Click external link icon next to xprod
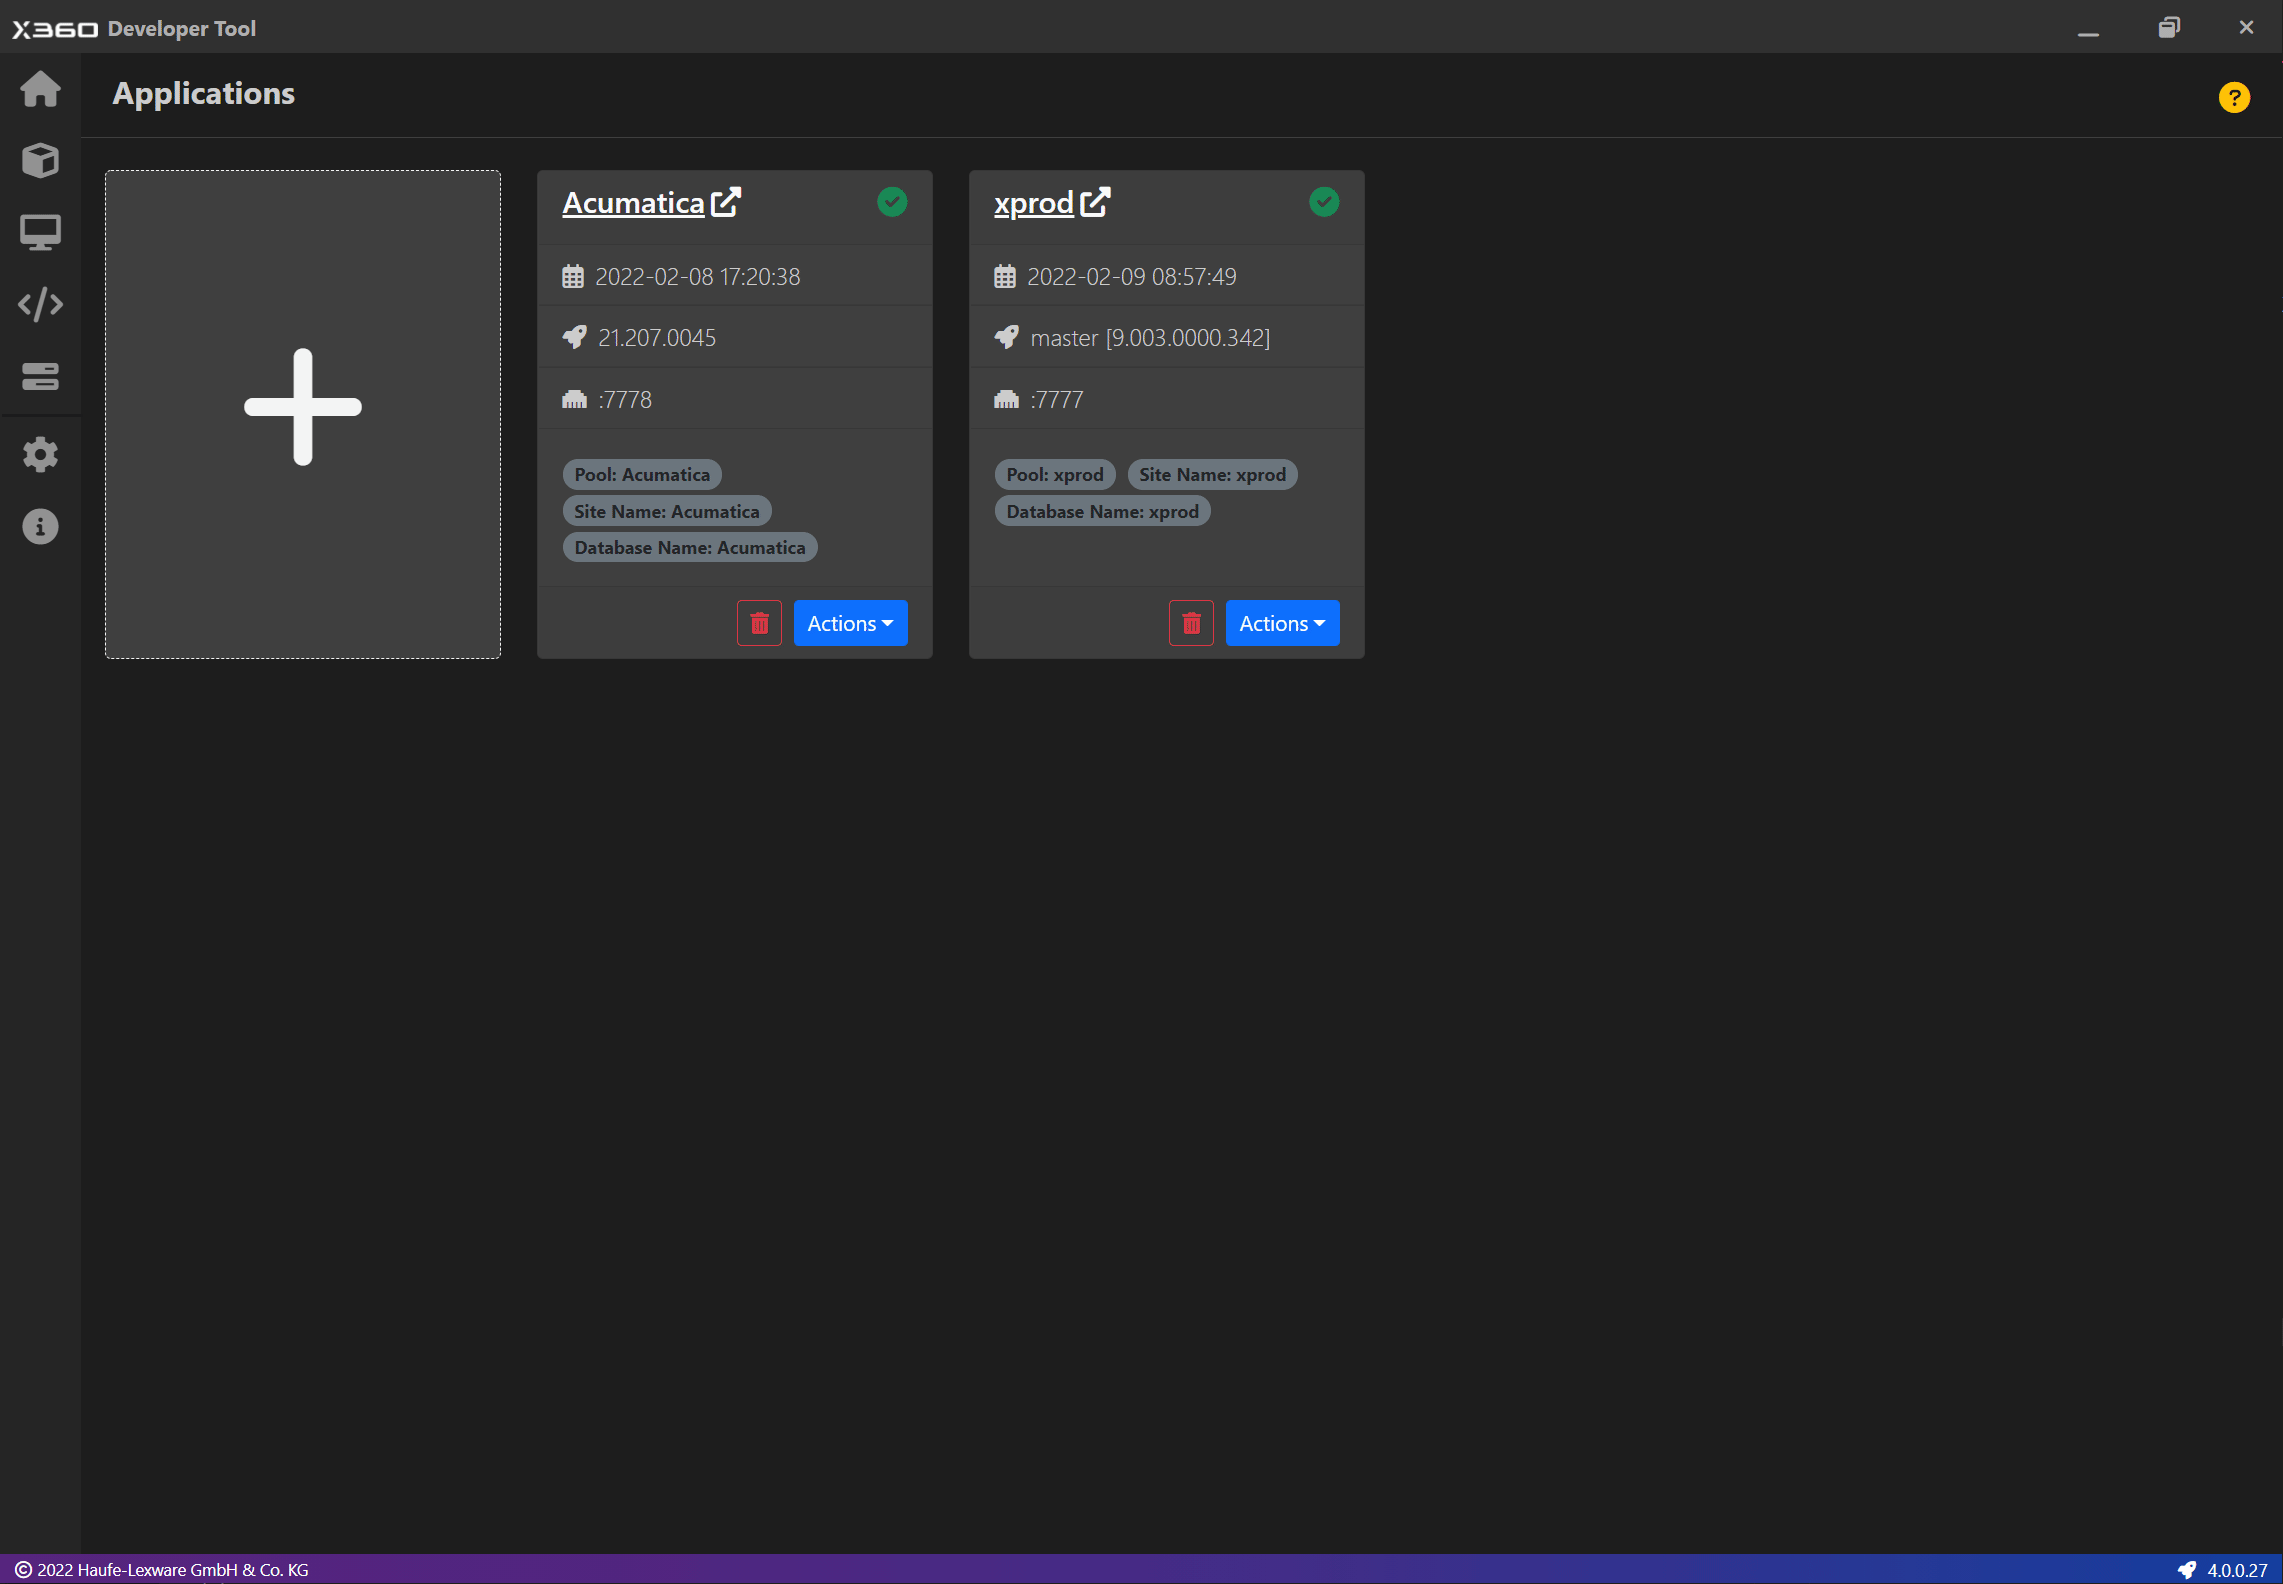The height and width of the screenshot is (1584, 2283). pyautogui.click(x=1096, y=202)
